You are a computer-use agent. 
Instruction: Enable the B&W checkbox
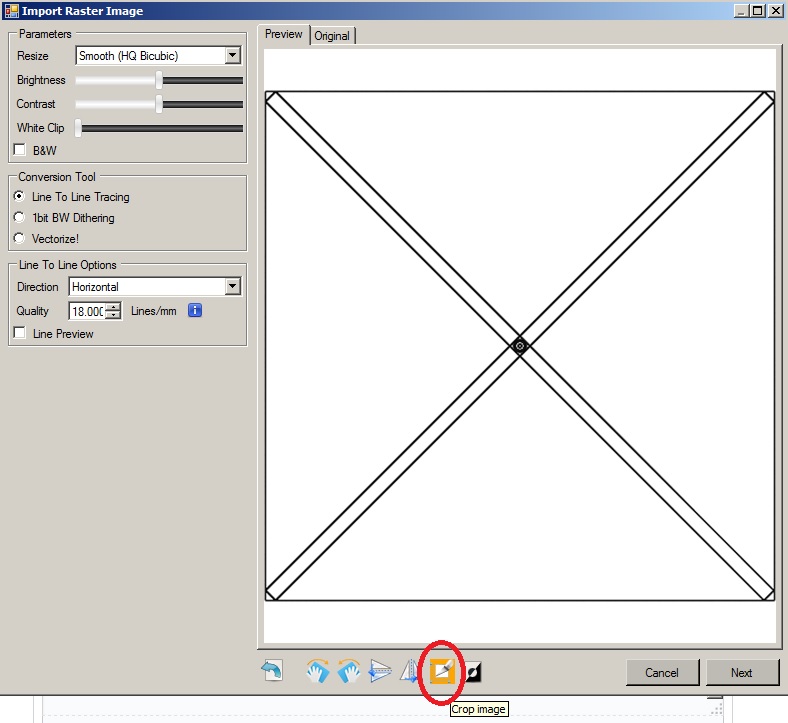click(x=20, y=150)
